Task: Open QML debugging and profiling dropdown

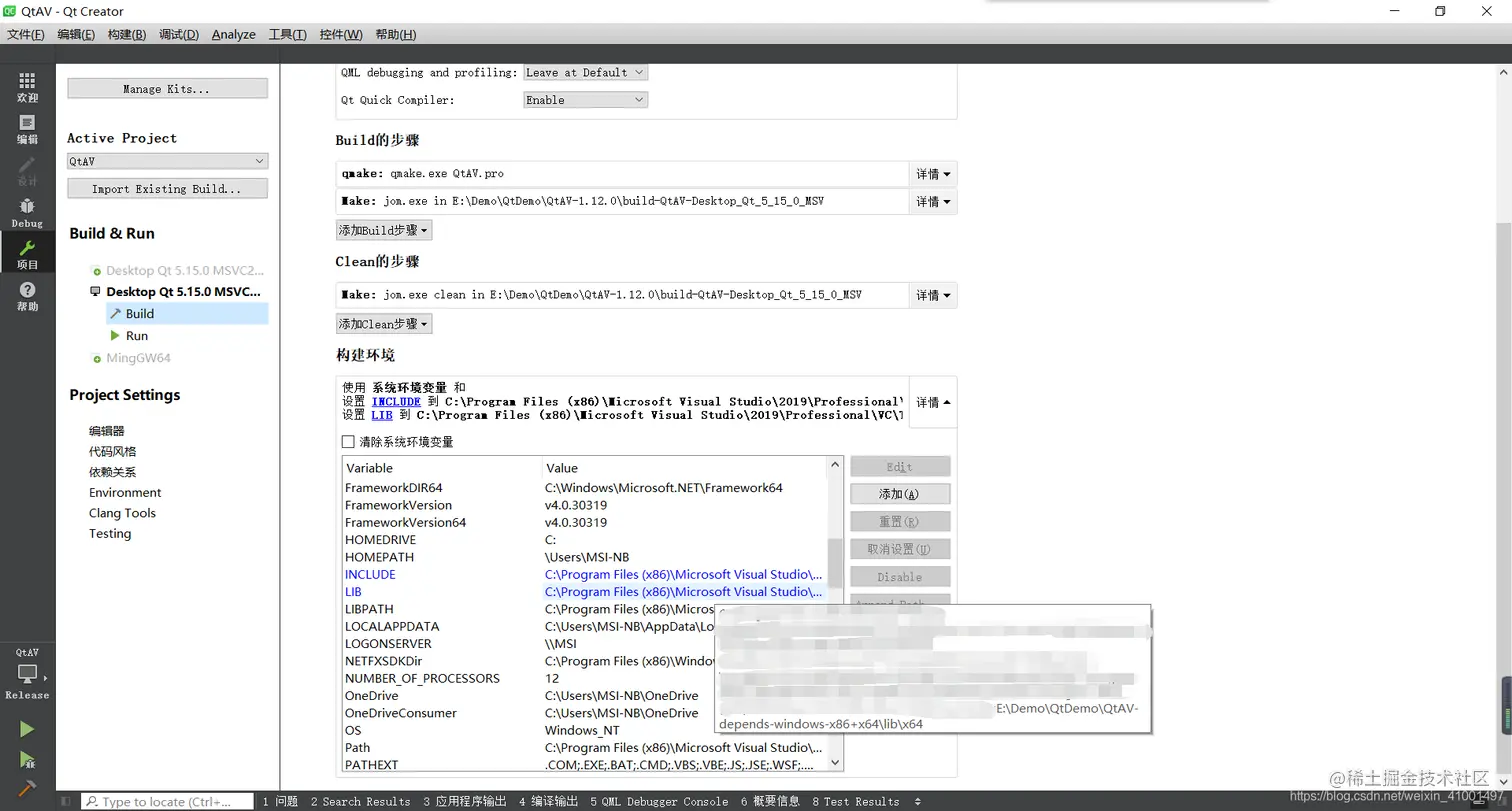Action: (x=586, y=72)
